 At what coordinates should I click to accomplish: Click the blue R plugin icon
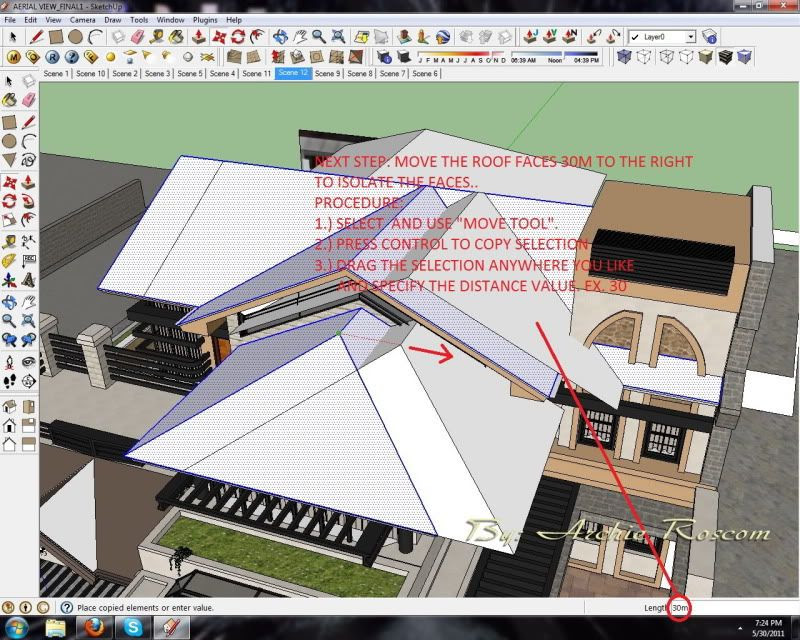click(52, 57)
